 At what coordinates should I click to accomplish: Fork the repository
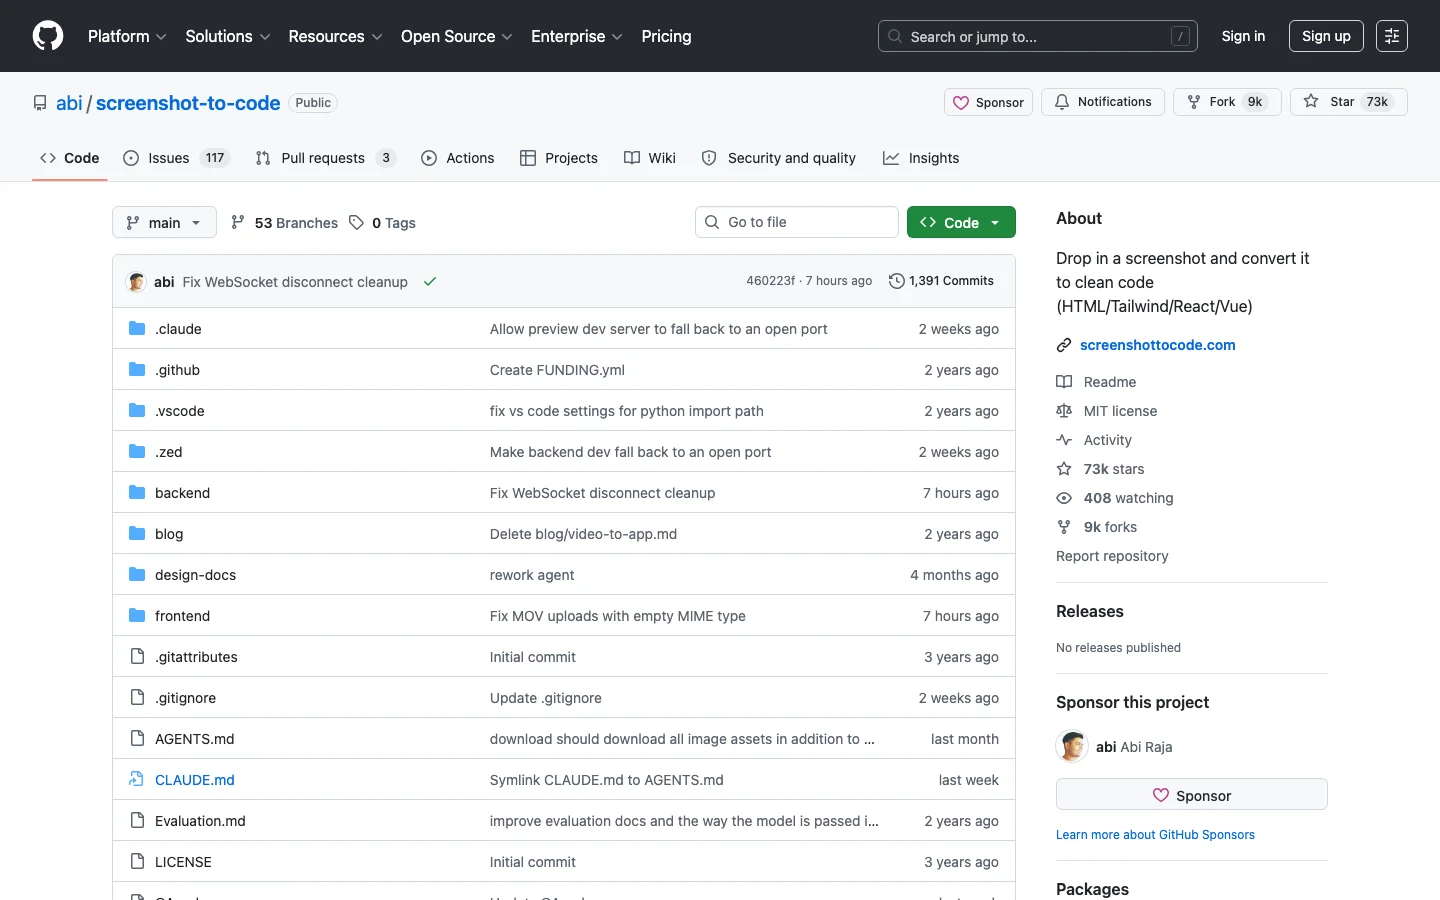click(1227, 102)
